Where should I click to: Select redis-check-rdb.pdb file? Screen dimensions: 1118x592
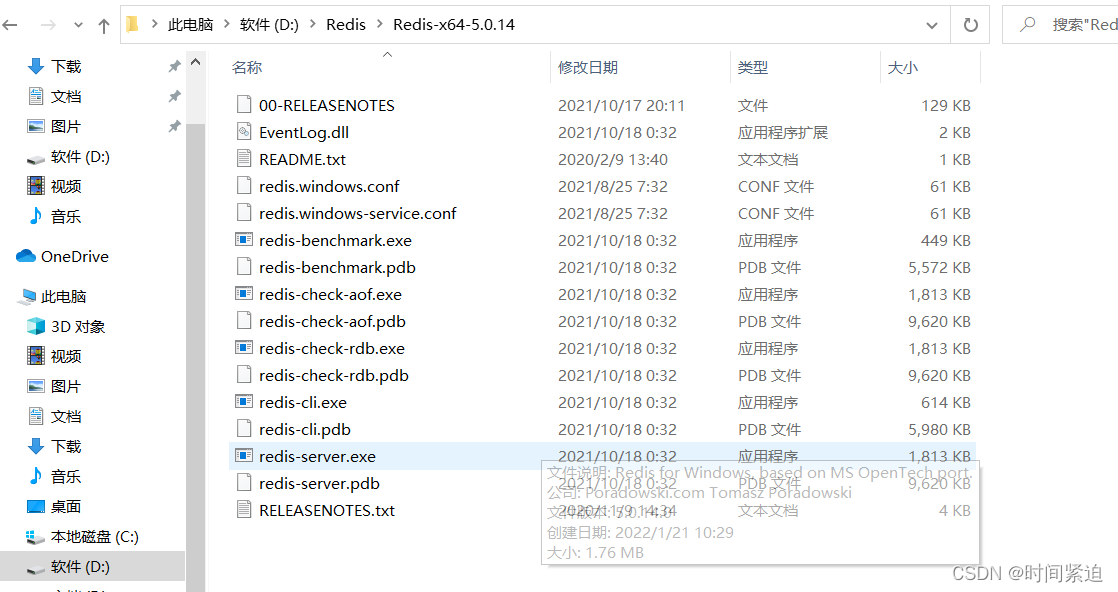(x=334, y=375)
